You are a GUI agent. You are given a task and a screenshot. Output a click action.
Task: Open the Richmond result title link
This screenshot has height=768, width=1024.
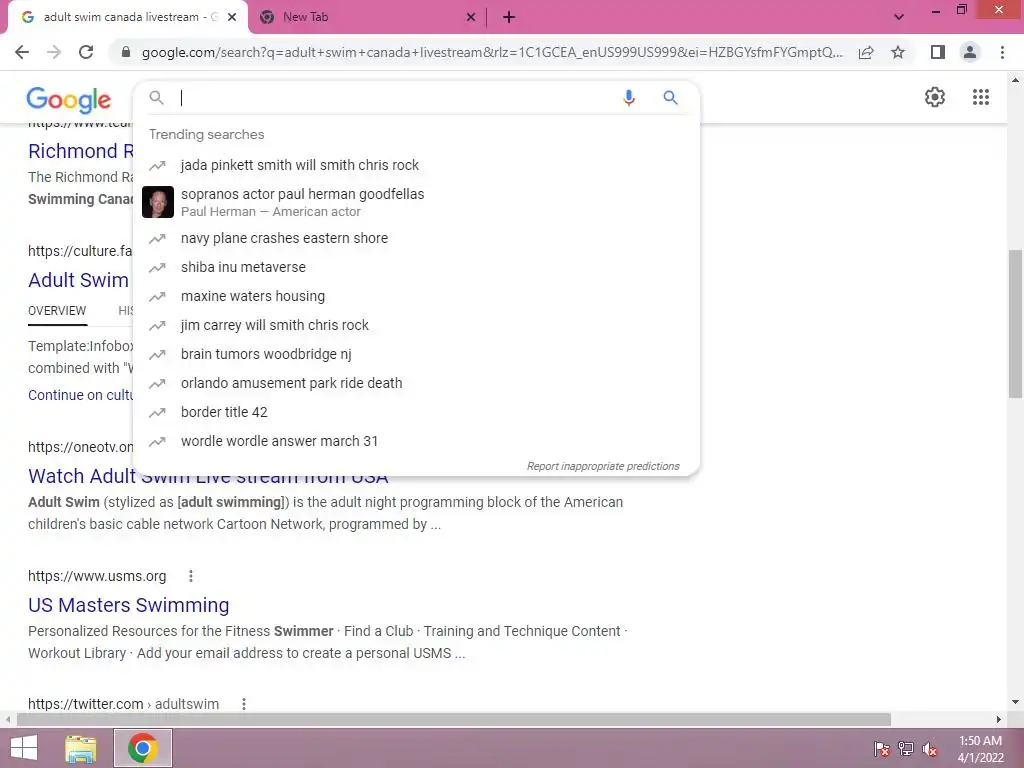[x=80, y=151]
